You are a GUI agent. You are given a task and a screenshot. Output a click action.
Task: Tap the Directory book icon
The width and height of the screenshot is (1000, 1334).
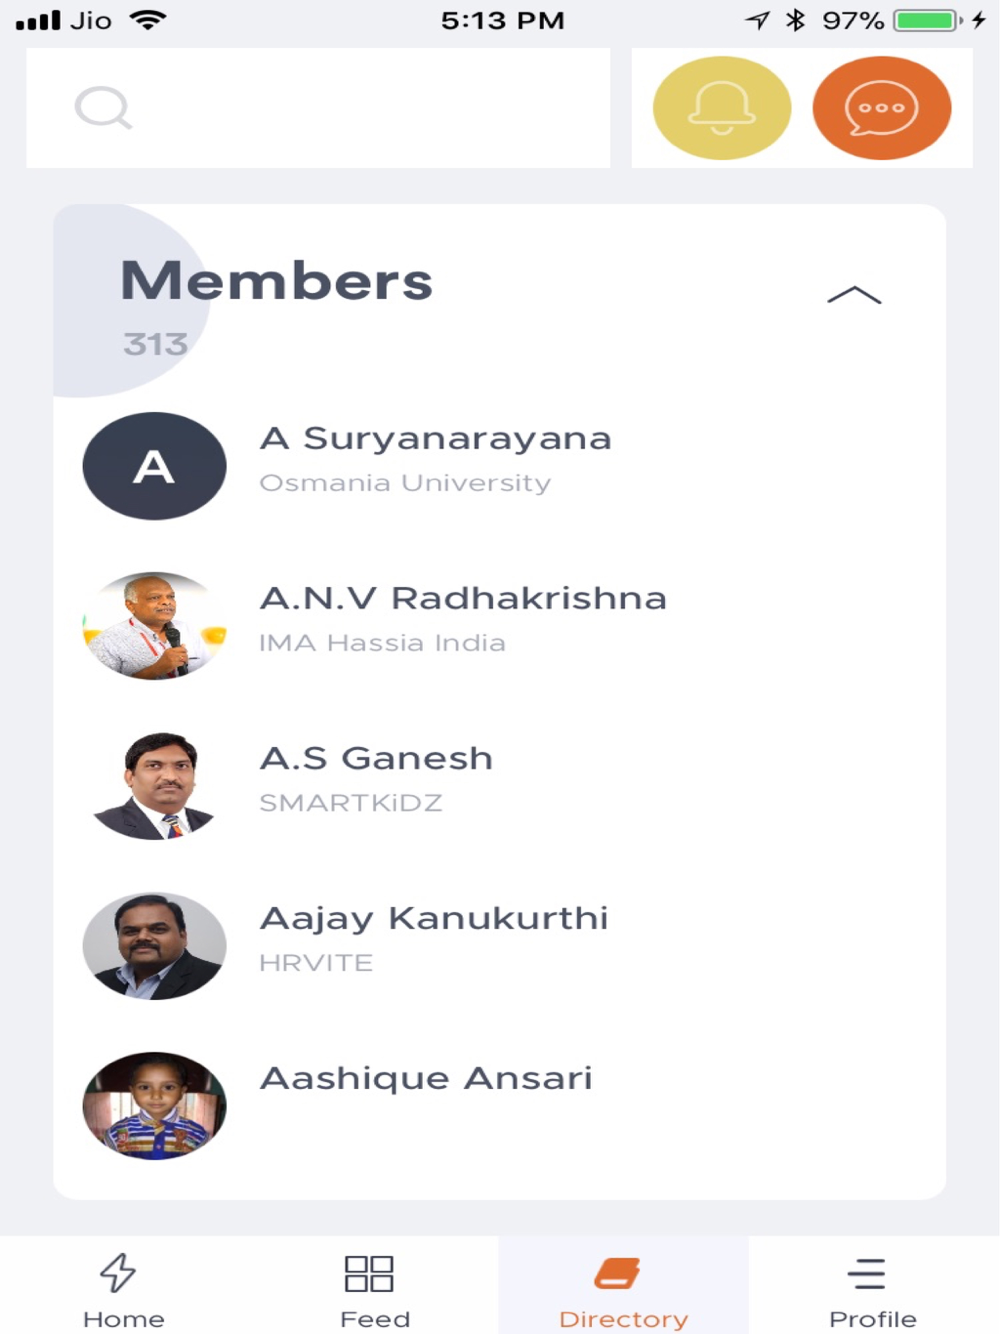click(x=618, y=1273)
